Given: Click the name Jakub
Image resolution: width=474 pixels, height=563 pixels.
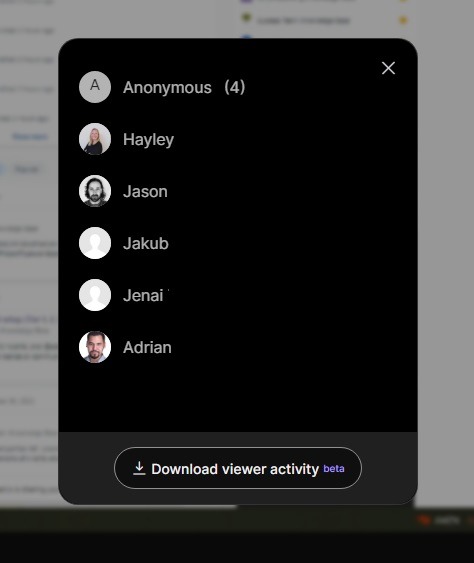Looking at the screenshot, I should [x=146, y=243].
